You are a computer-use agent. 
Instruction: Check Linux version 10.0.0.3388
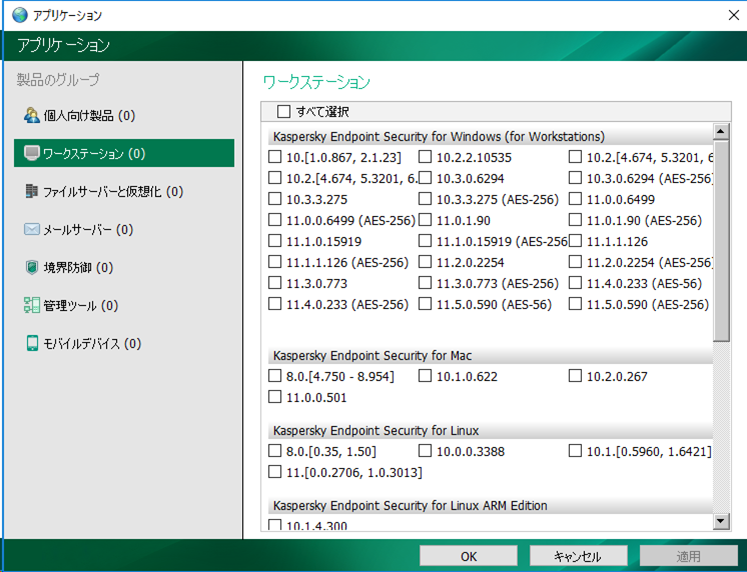click(x=425, y=451)
